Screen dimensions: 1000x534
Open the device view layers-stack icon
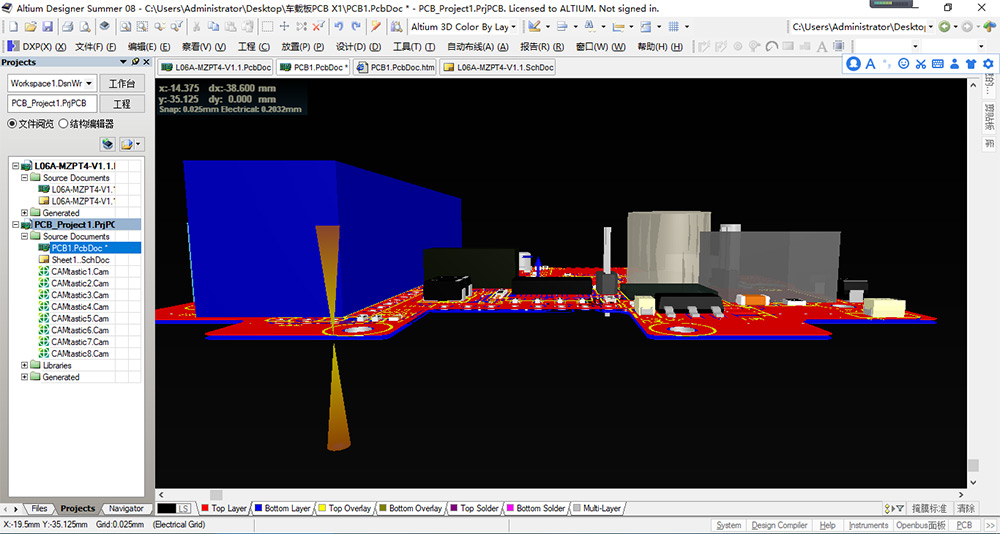104,27
